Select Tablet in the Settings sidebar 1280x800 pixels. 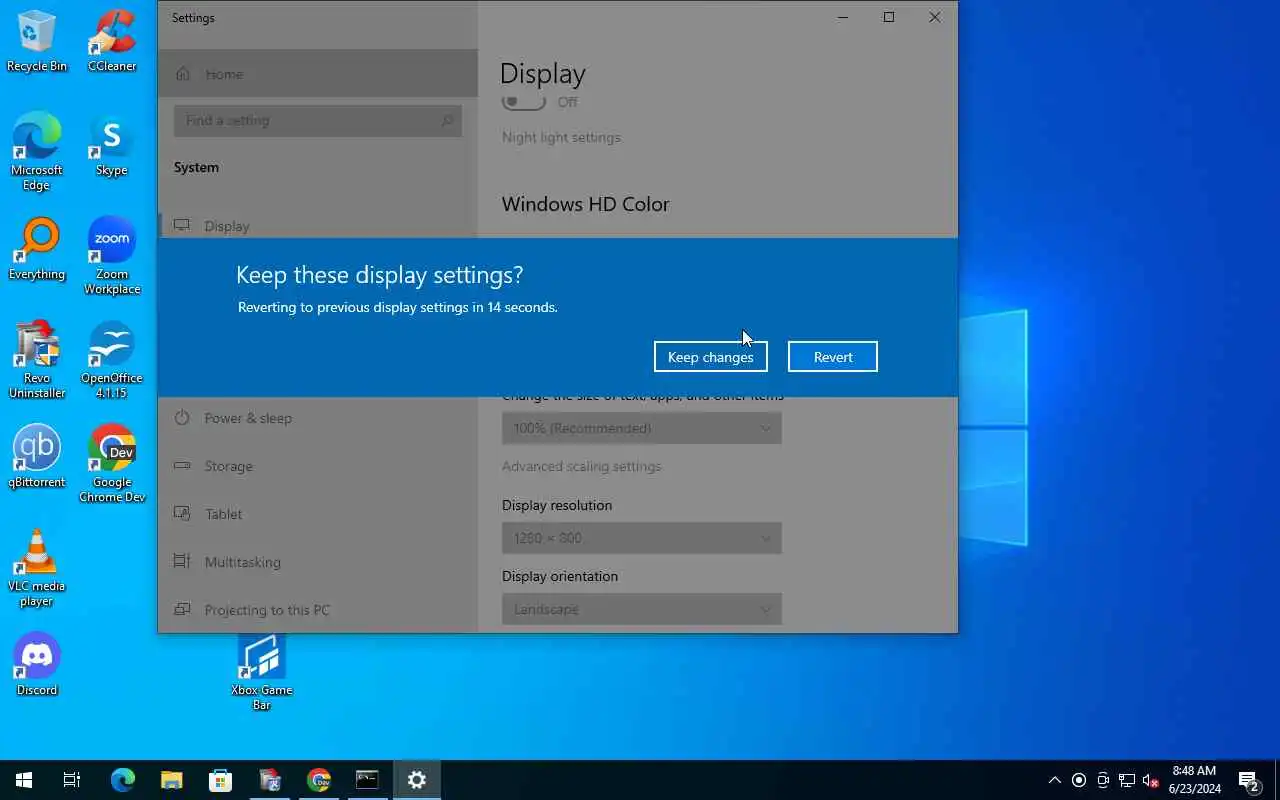(x=318, y=514)
